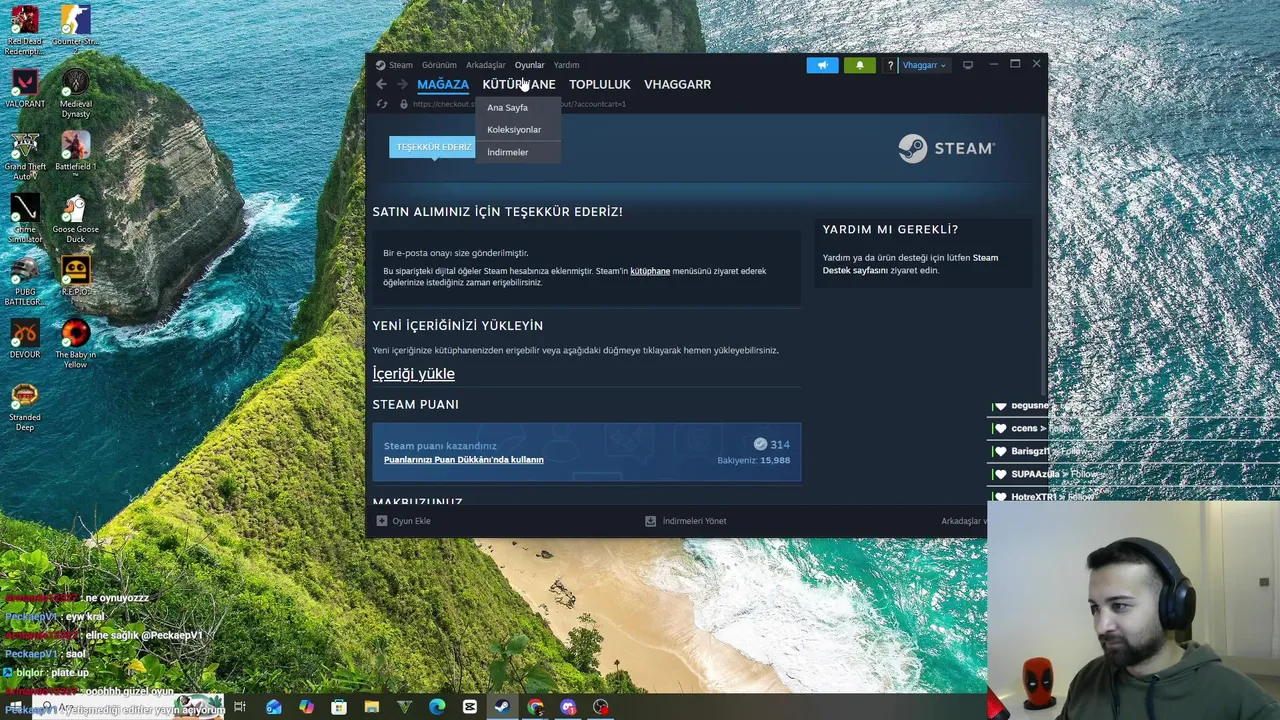Open the Steam menu in the title bar
The width and height of the screenshot is (1280, 720).
(401, 65)
